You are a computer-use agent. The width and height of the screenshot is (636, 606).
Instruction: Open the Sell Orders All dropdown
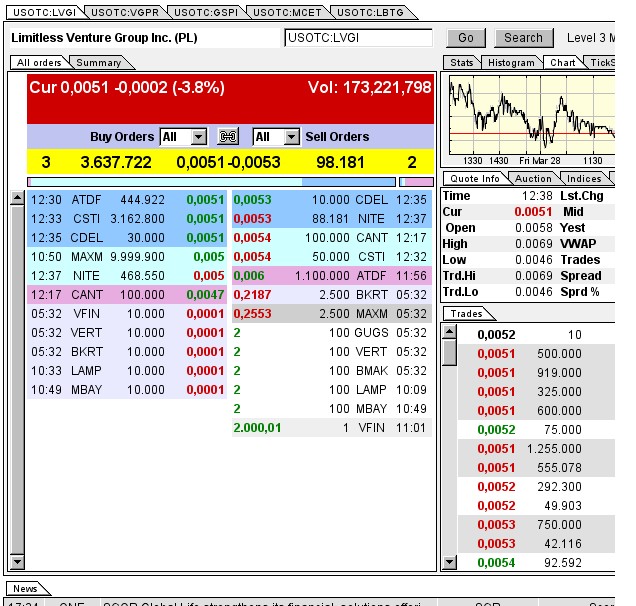276,137
